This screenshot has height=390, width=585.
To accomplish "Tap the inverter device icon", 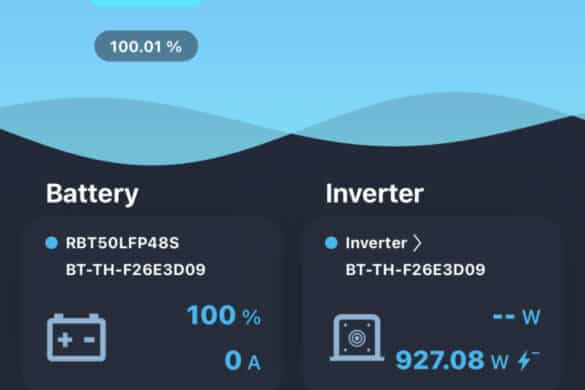I will 357,338.
